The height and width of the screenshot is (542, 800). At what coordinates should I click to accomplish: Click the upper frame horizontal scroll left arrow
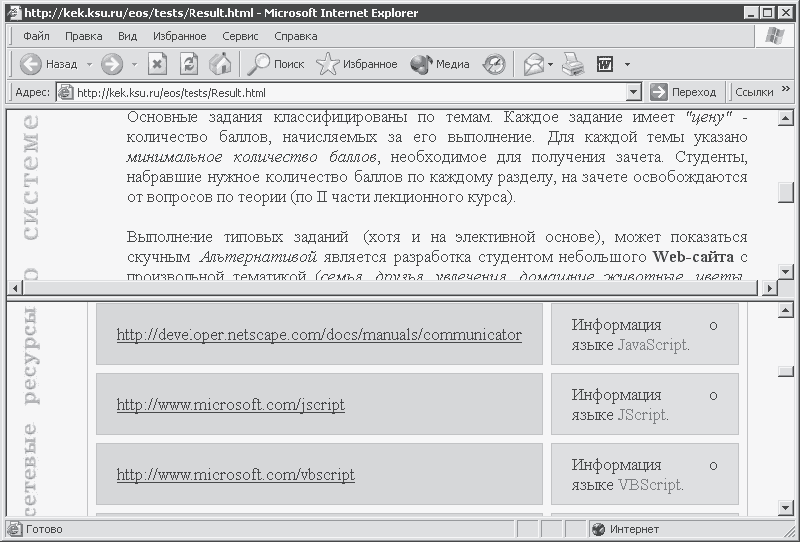[x=15, y=288]
